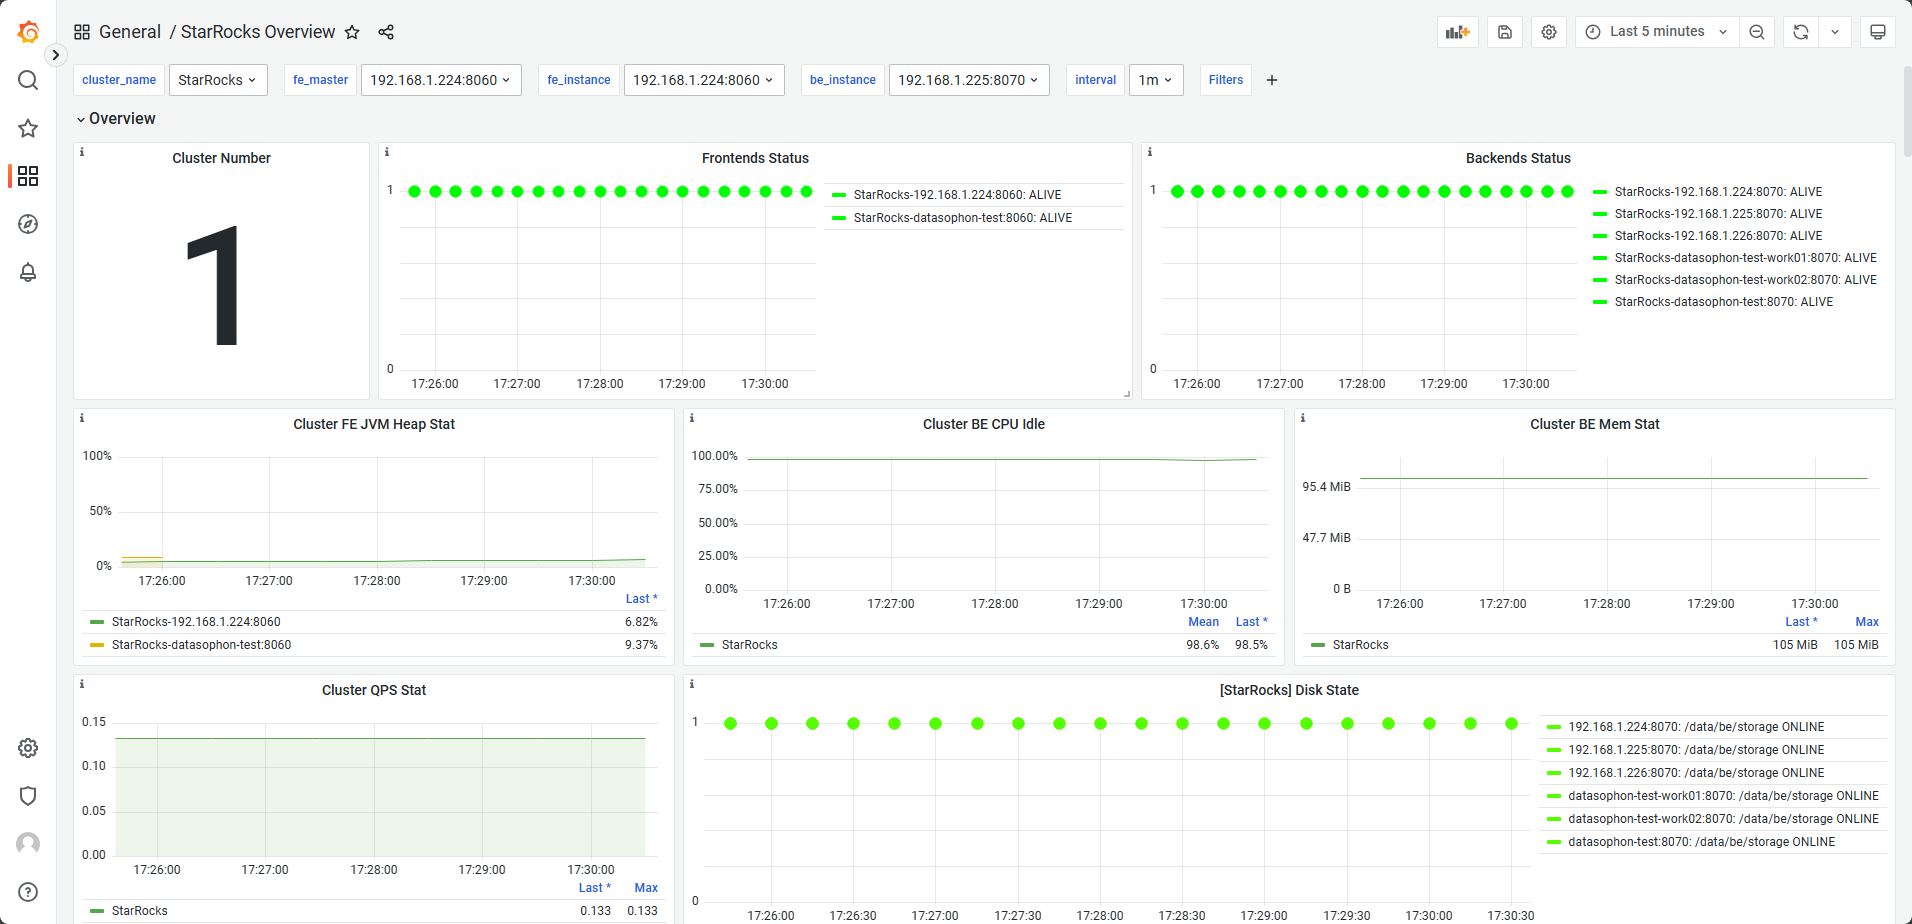Change color of StarRocks-192.168.1.225:8070 series
The image size is (1912, 924).
[x=1600, y=214]
